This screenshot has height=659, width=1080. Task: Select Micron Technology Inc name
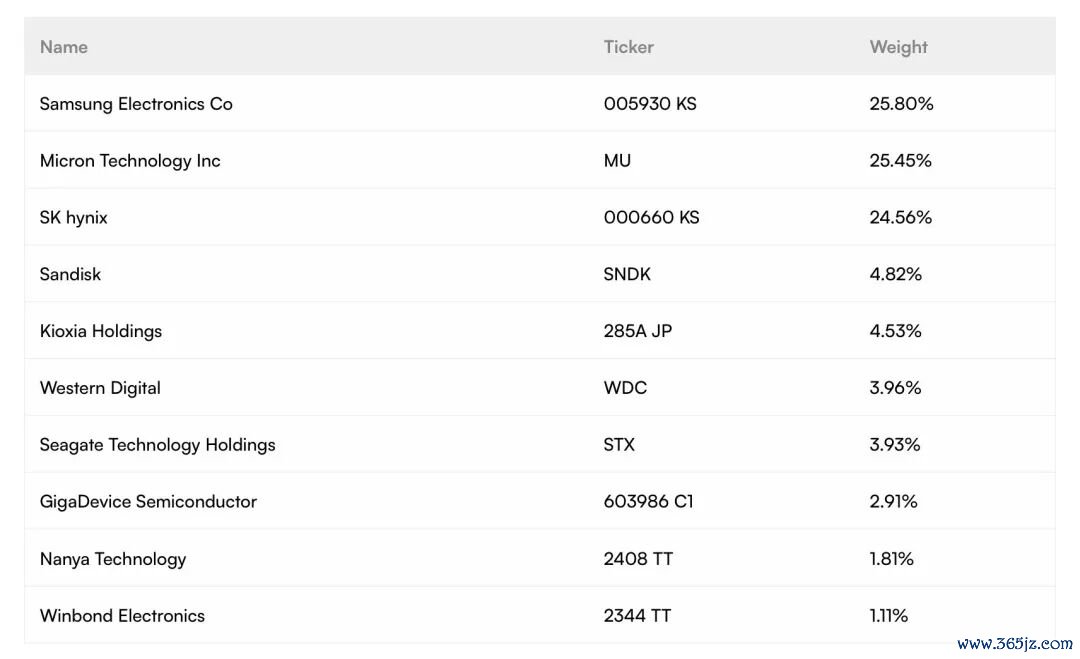click(130, 161)
